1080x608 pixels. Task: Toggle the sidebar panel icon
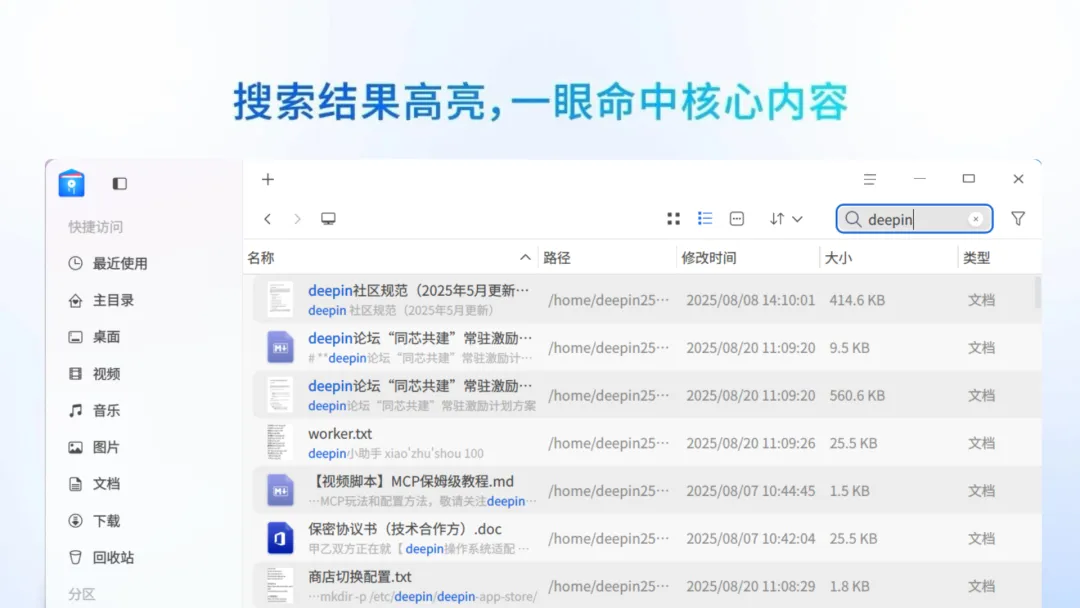(x=120, y=184)
